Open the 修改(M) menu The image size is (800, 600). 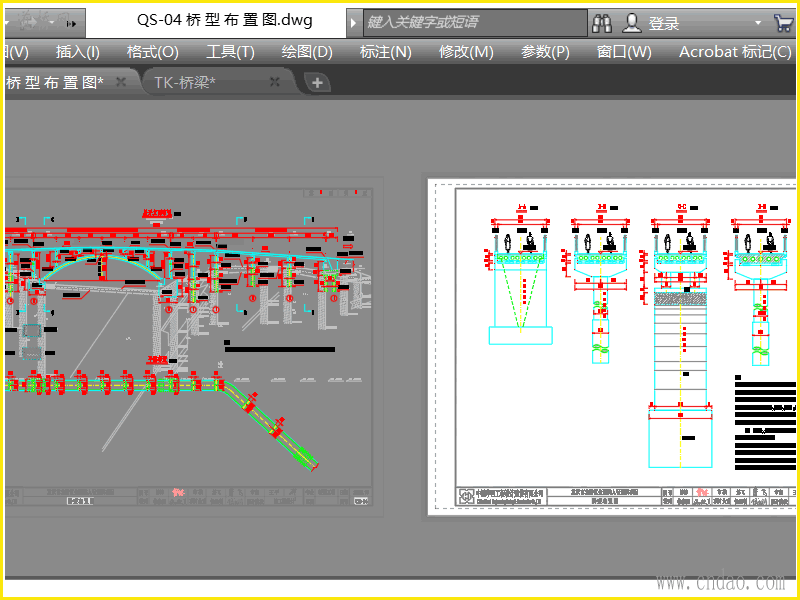[466, 52]
